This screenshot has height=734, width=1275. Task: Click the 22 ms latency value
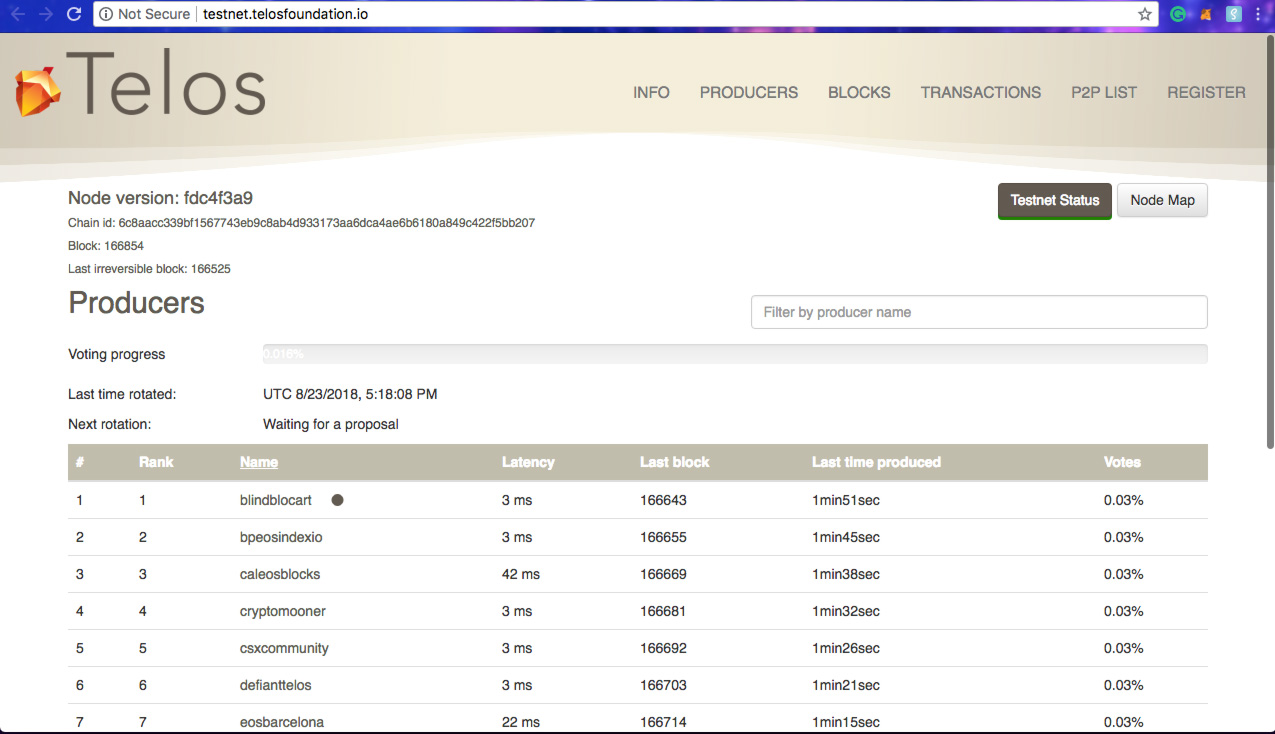pos(521,722)
